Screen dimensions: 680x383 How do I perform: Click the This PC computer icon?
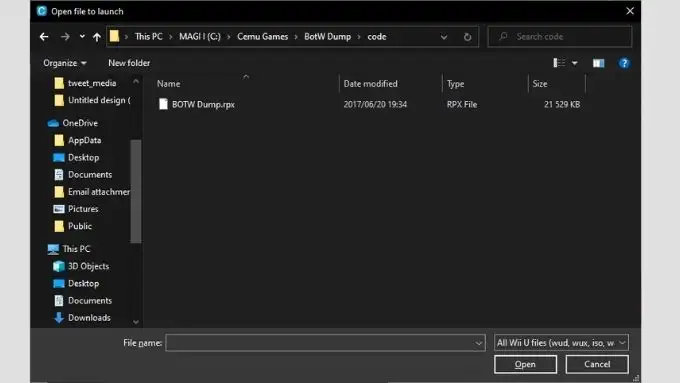click(53, 249)
